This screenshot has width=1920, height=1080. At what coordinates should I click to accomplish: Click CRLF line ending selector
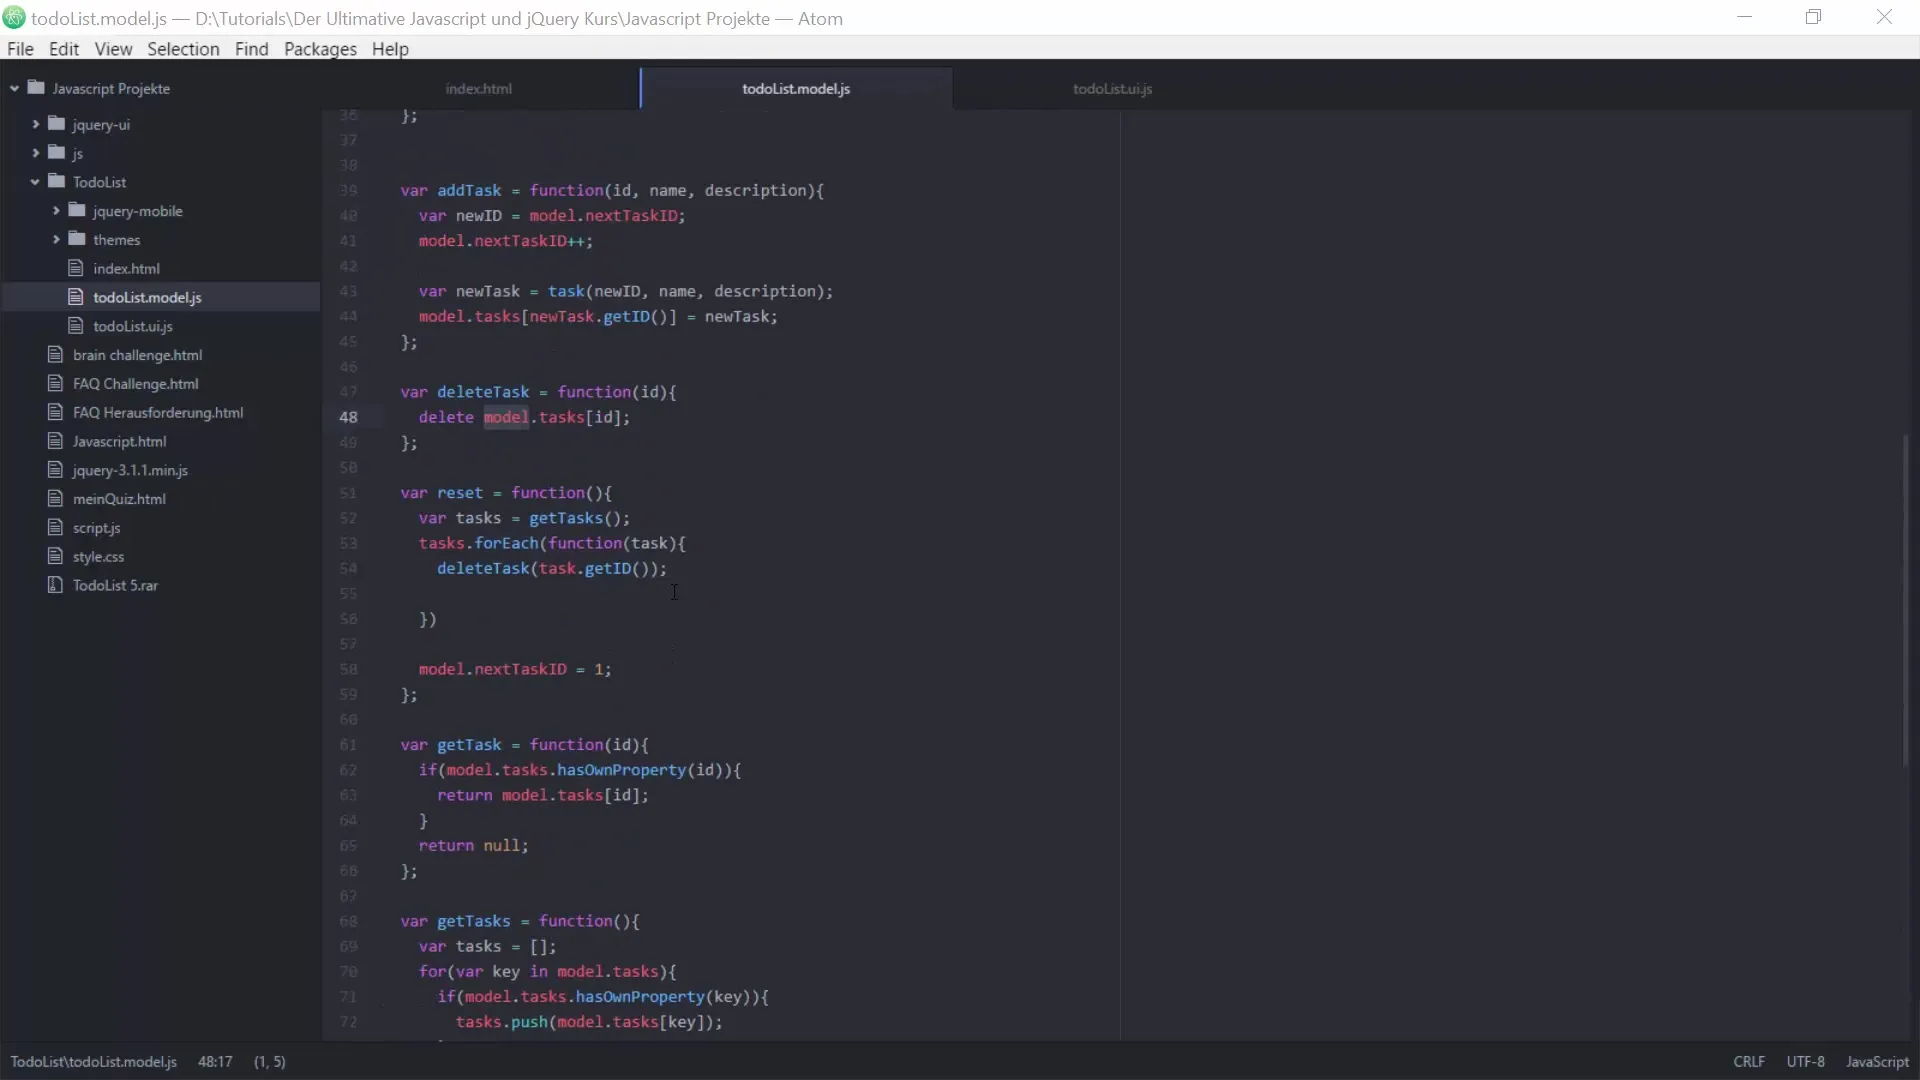(x=1749, y=1062)
